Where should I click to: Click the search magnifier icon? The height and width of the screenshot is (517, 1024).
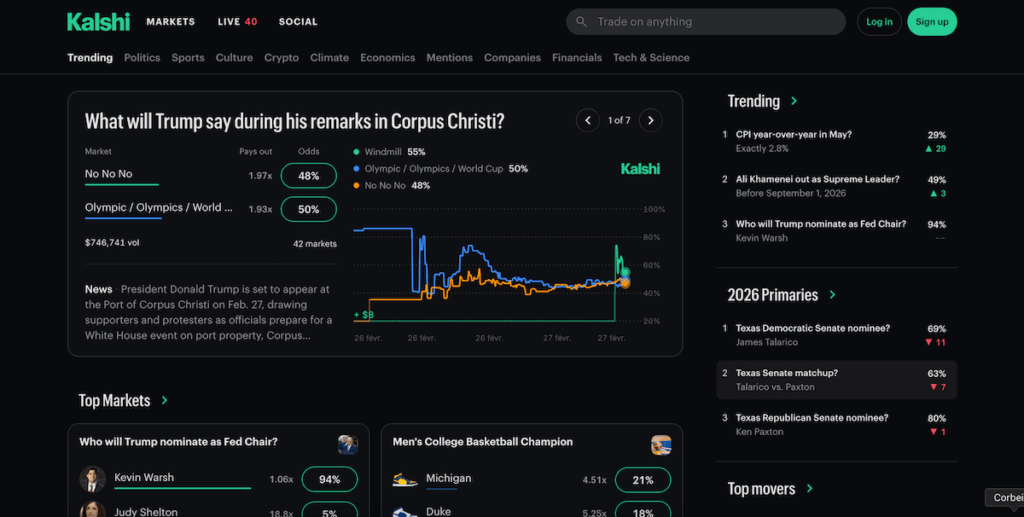pos(582,22)
